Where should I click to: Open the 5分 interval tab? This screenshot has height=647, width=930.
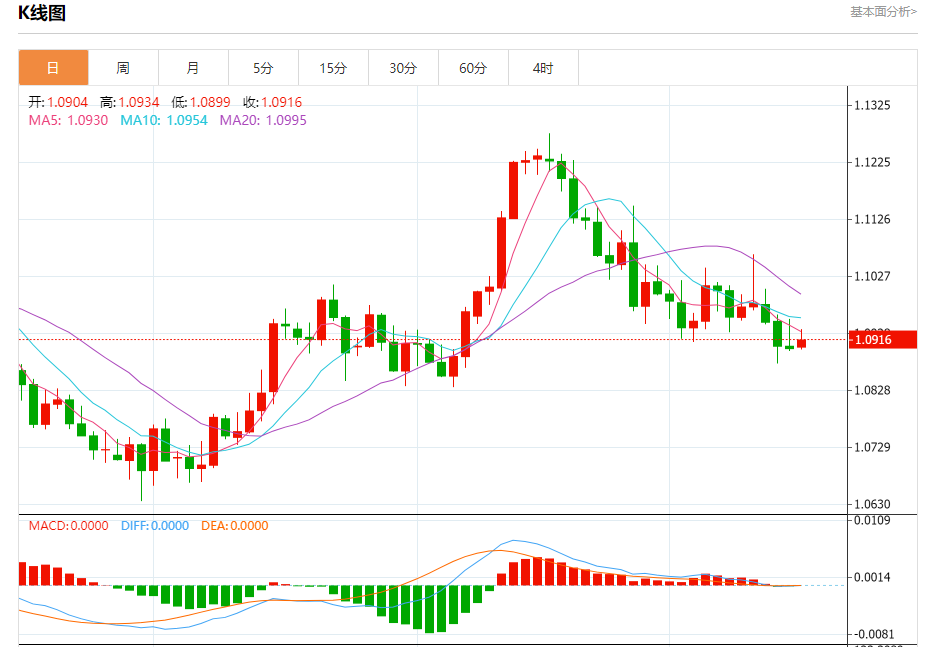(263, 68)
